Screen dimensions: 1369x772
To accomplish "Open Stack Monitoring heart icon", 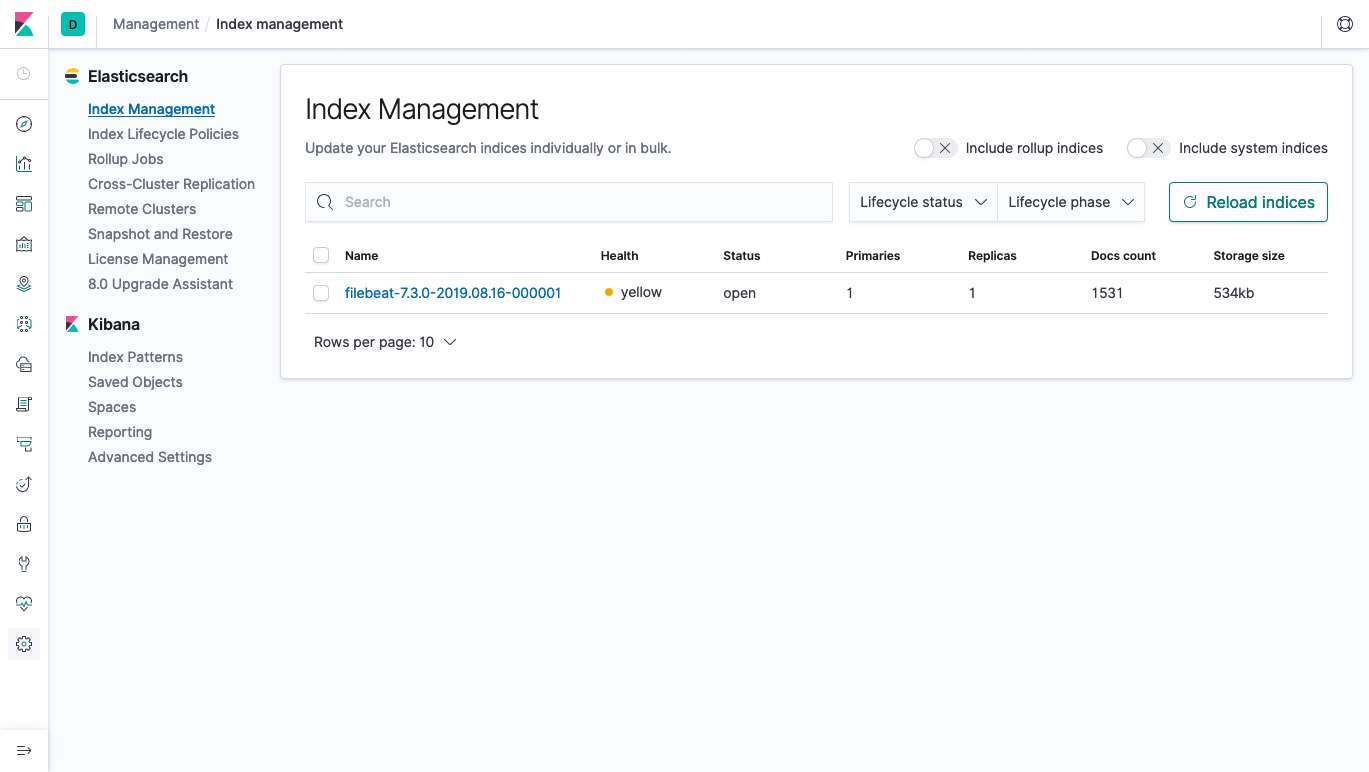I will tap(23, 603).
